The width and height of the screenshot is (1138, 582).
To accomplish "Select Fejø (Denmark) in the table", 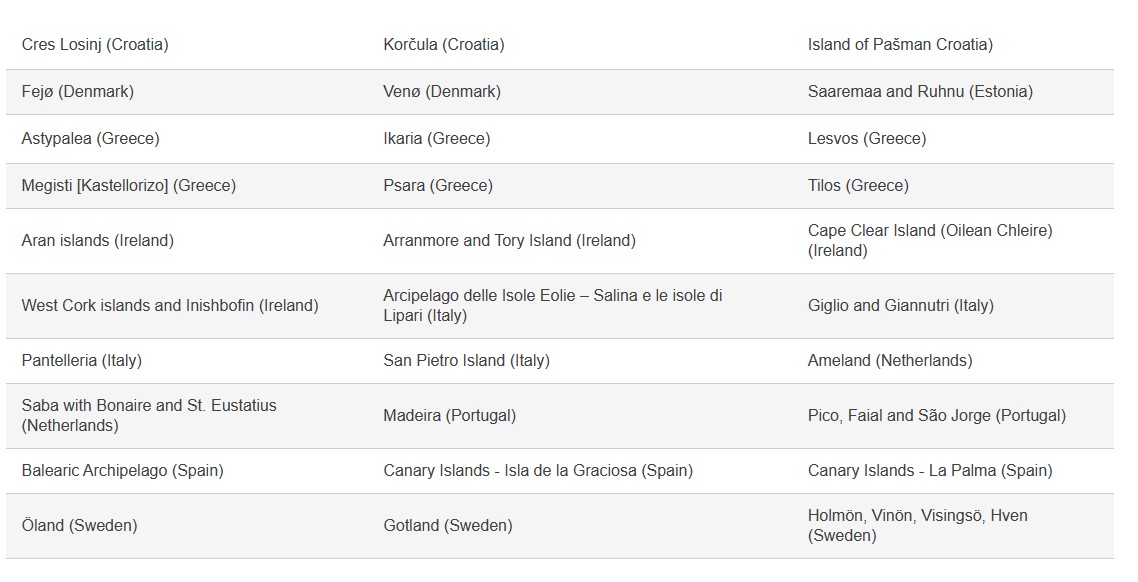I will pos(77,92).
